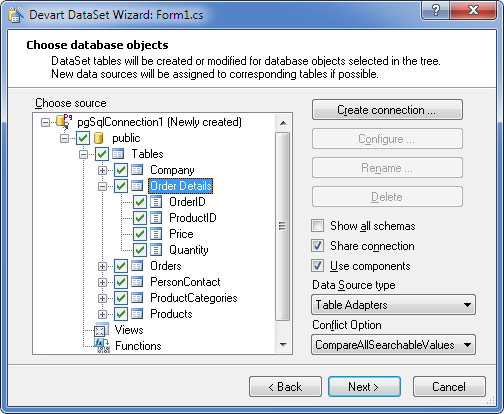Screen dimensions: 504x414
Task: Collapse the Tables node
Action: (x=83, y=154)
